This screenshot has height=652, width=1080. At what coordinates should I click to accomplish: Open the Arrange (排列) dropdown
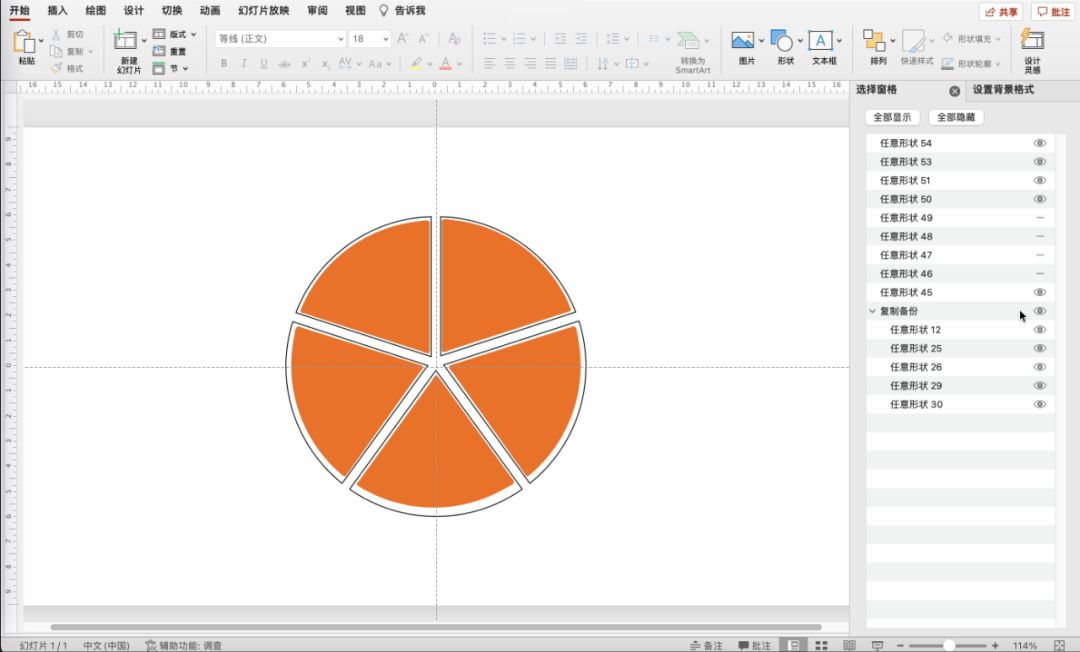click(x=893, y=41)
